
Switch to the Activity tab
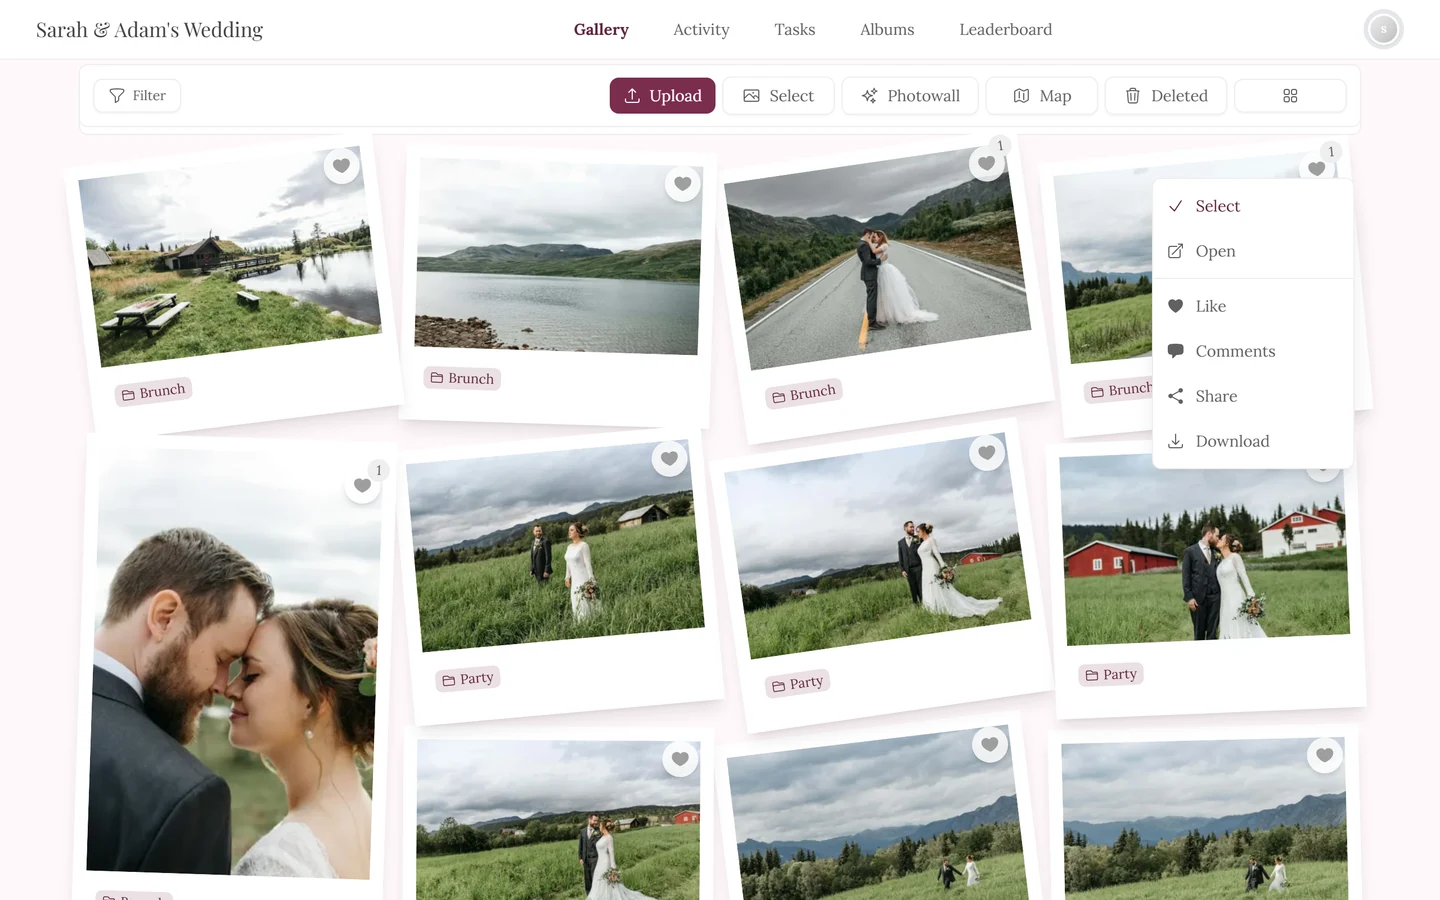click(701, 30)
